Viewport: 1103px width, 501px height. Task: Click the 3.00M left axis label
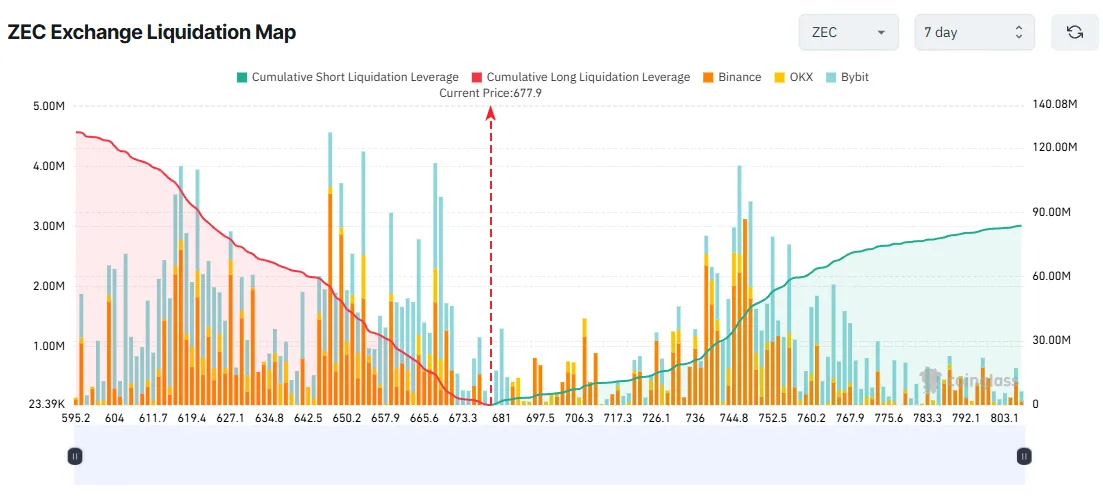(51, 227)
